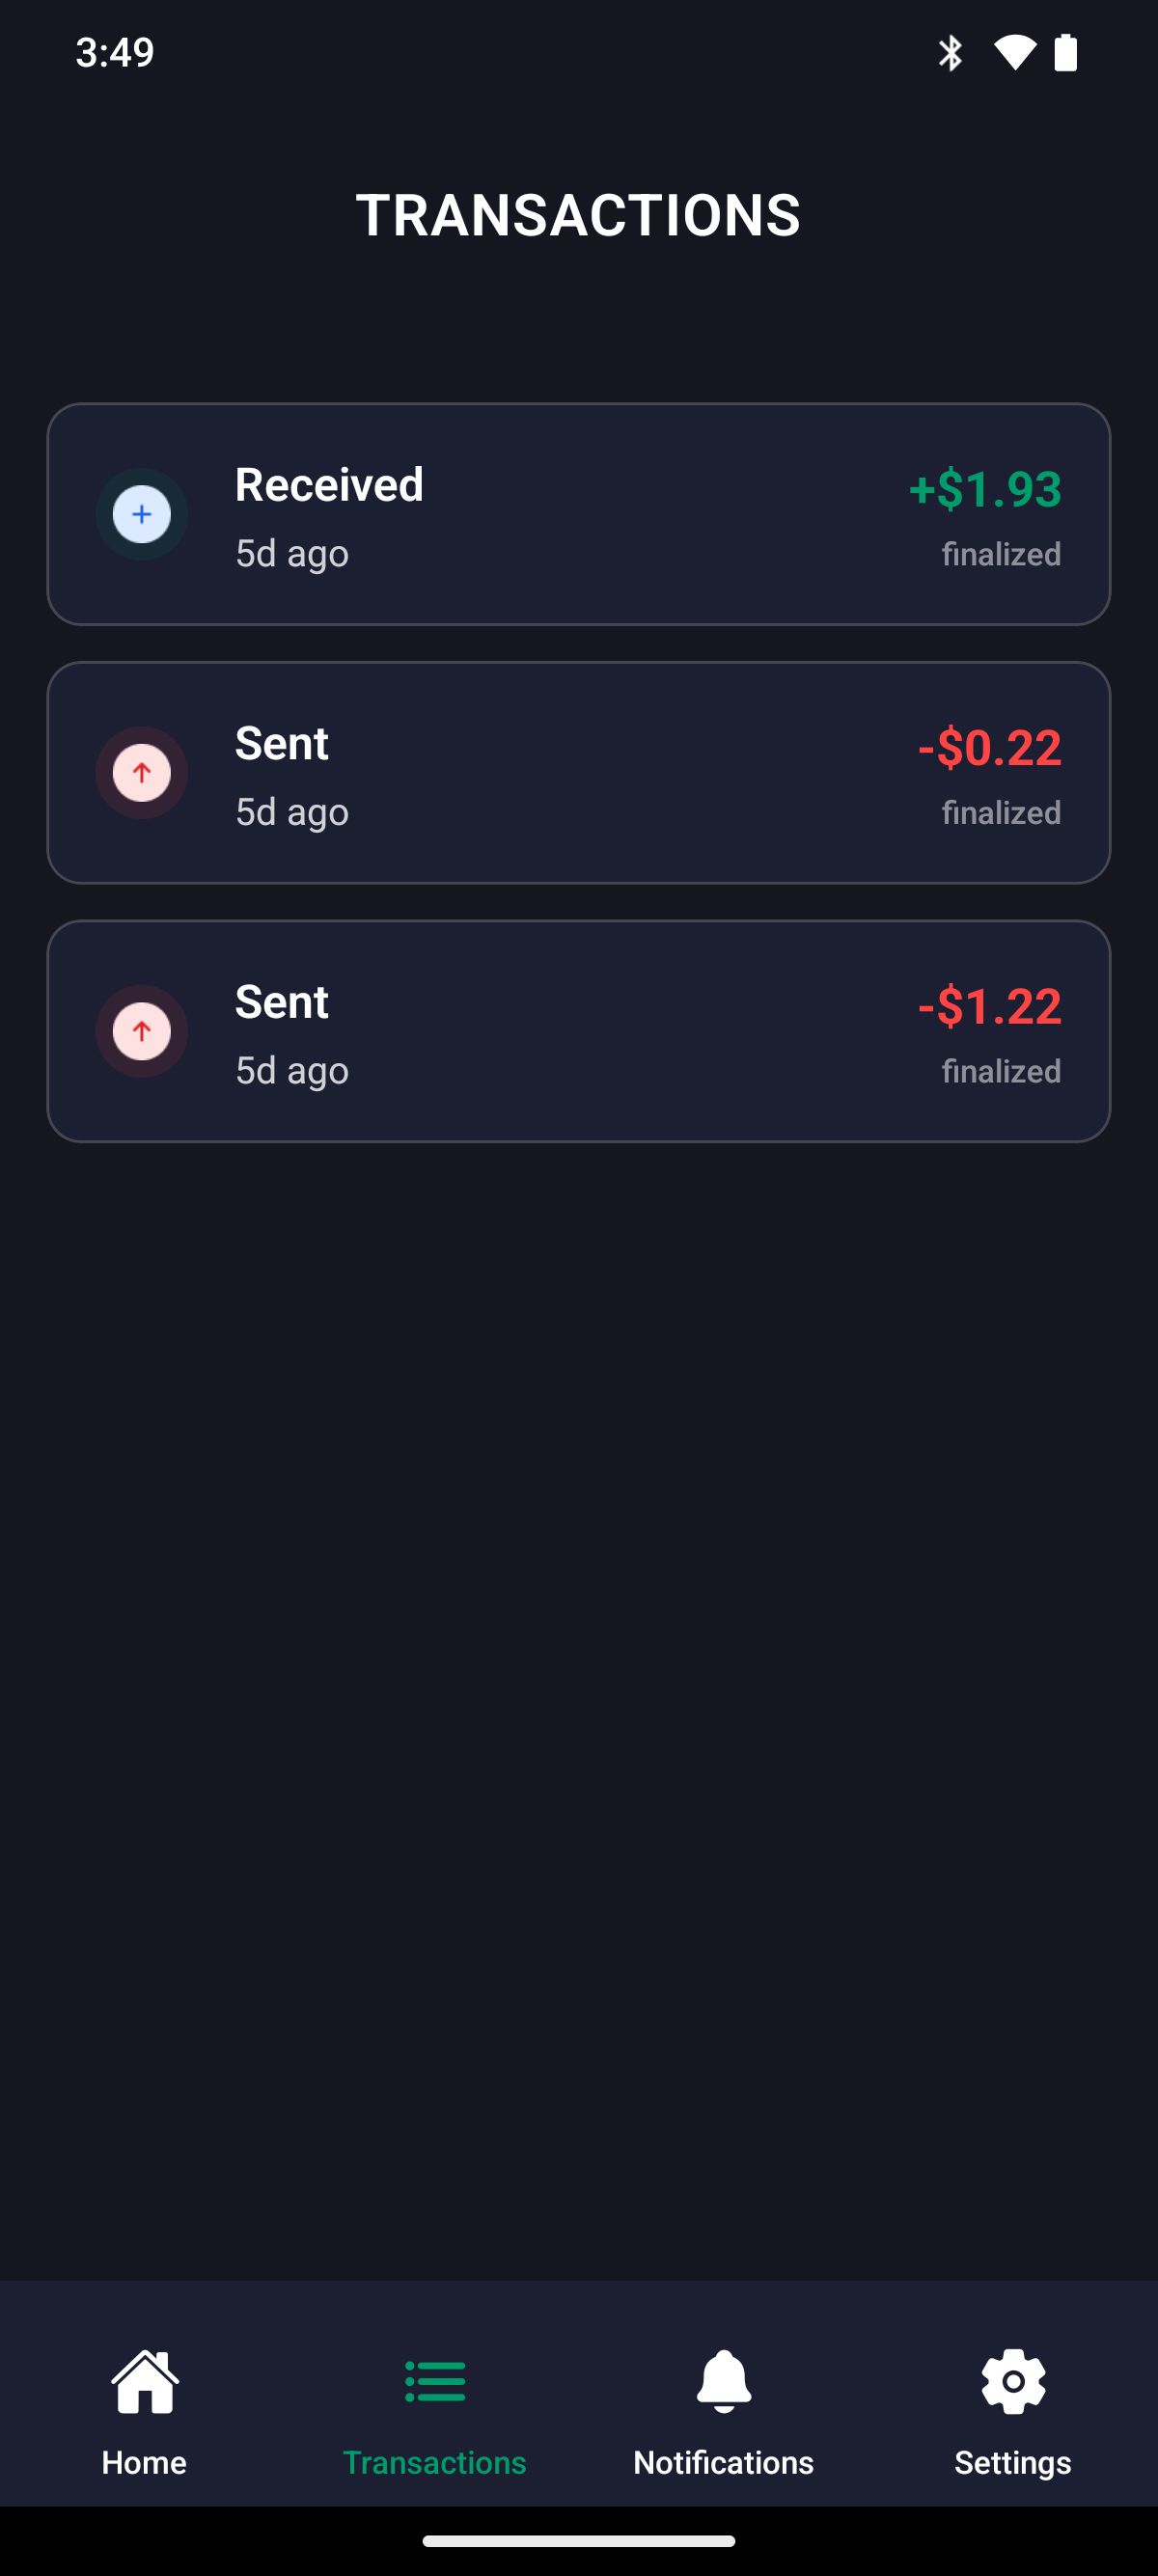Viewport: 1158px width, 2576px height.
Task: Tap the Settings gear icon
Action: (x=1013, y=2380)
